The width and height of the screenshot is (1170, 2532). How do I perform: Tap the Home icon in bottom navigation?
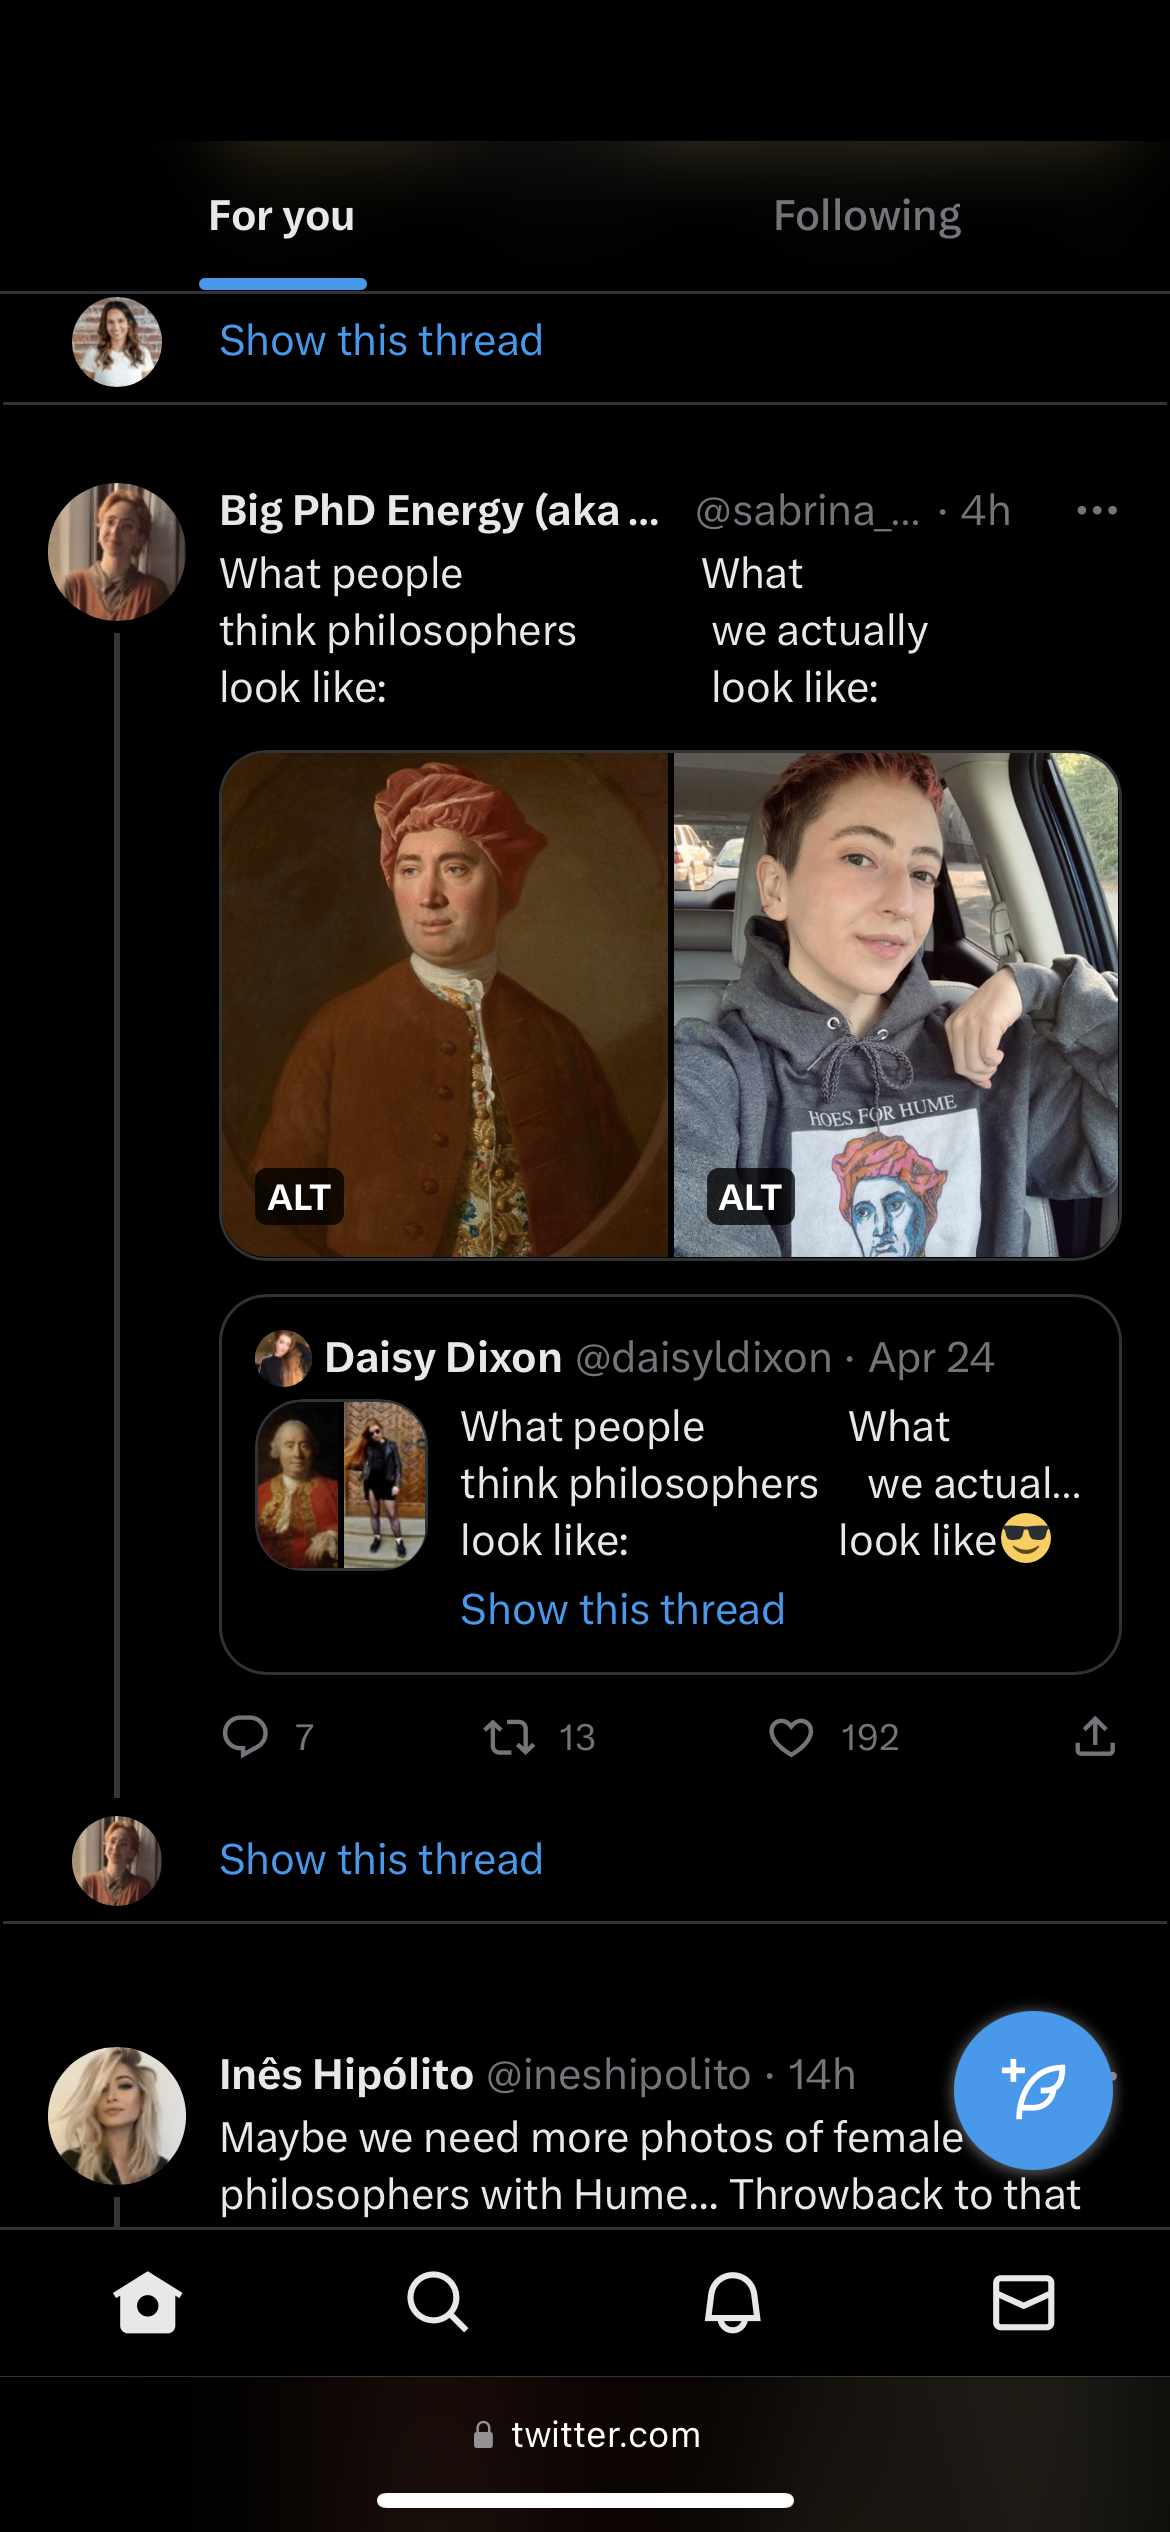tap(147, 2302)
